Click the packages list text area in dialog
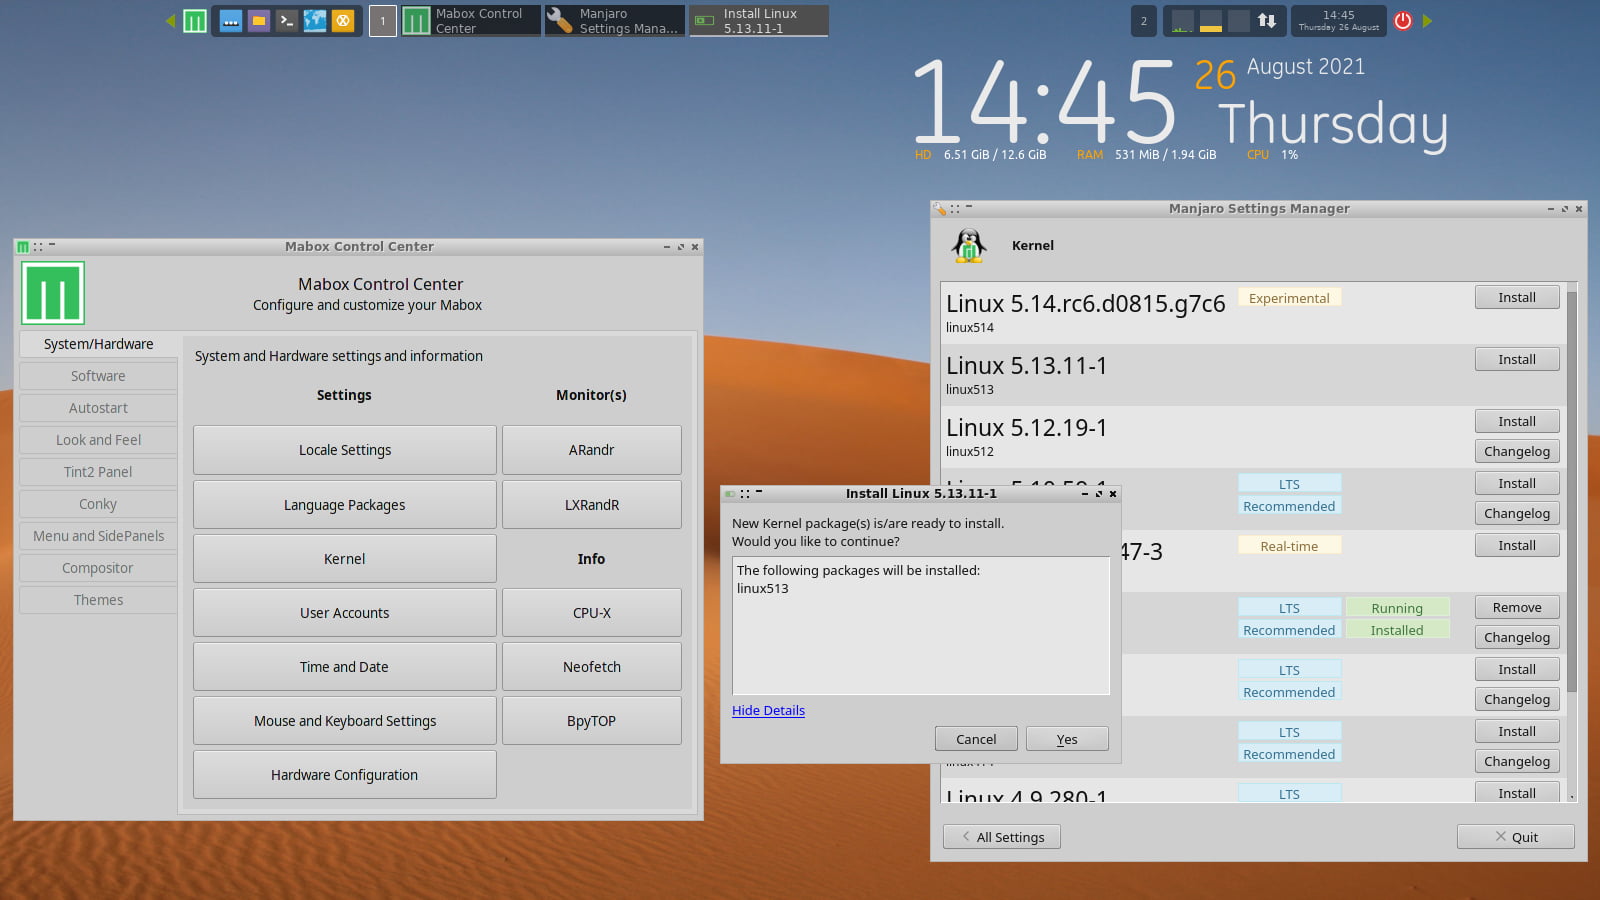 click(921, 626)
